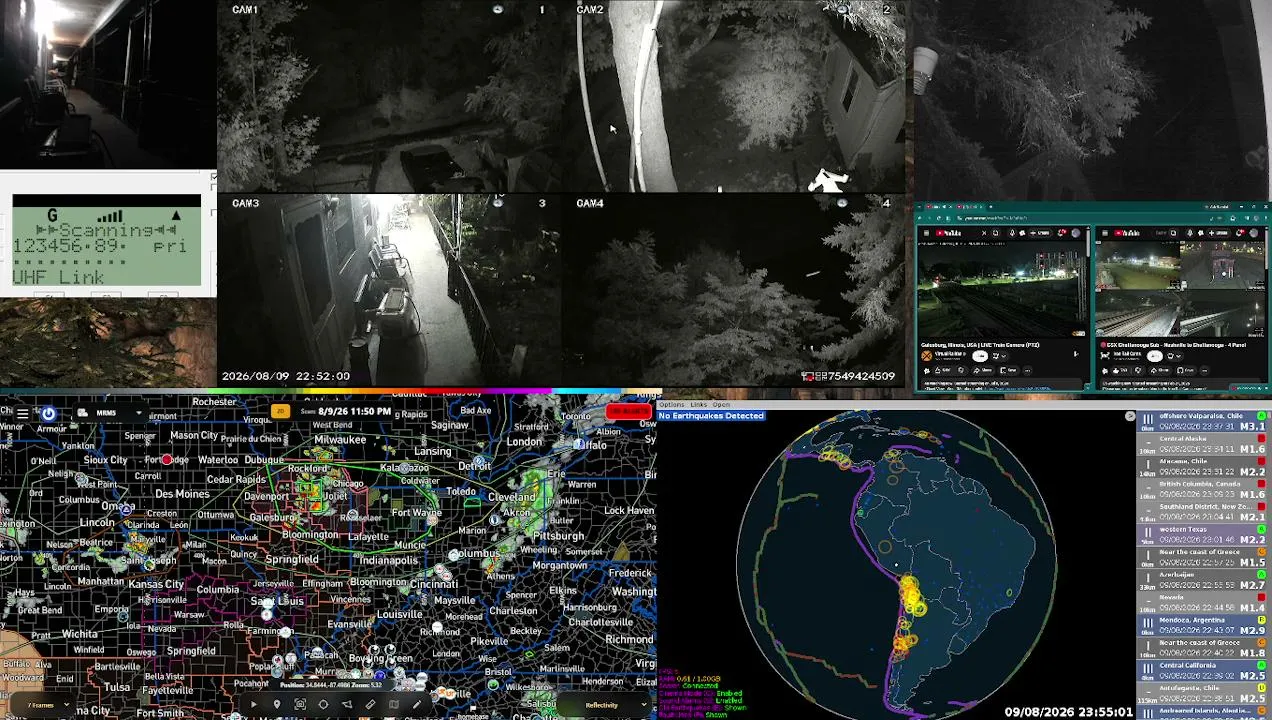The width and height of the screenshot is (1272, 720).
Task: Click the search icon in CSX Chattanooga window
Action: [1173, 233]
